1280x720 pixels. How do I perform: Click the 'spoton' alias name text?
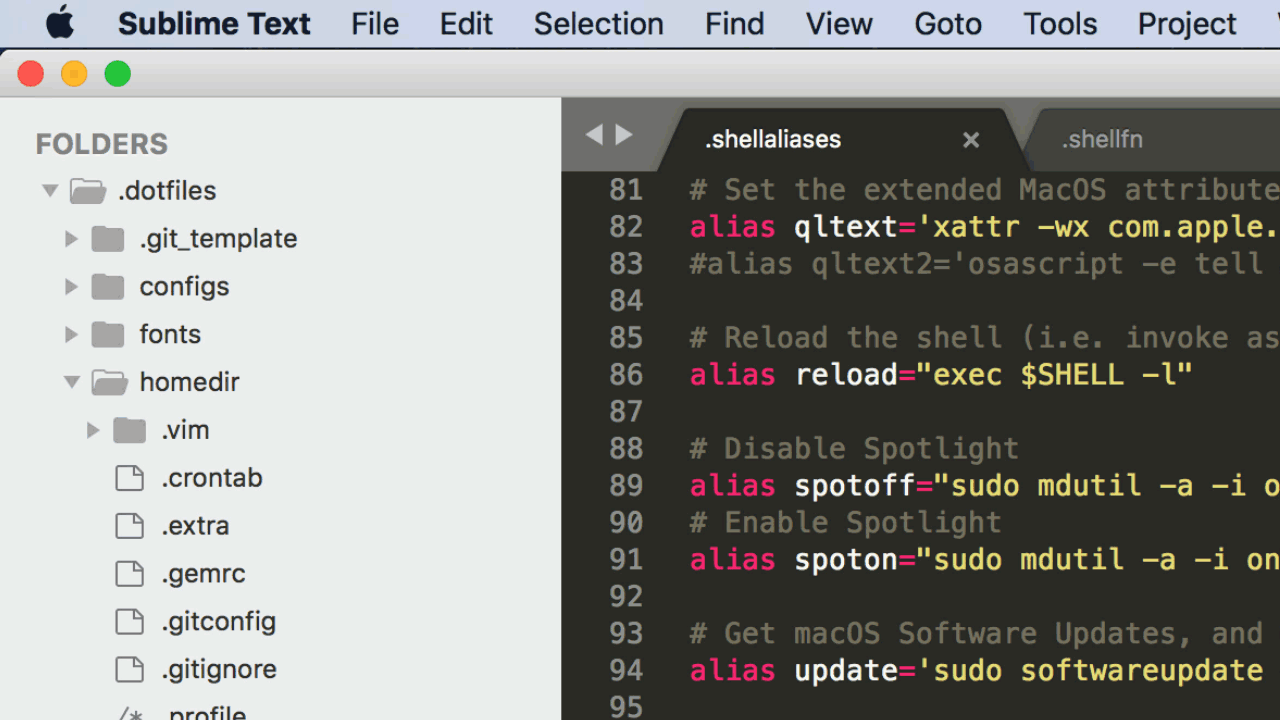pyautogui.click(x=847, y=560)
